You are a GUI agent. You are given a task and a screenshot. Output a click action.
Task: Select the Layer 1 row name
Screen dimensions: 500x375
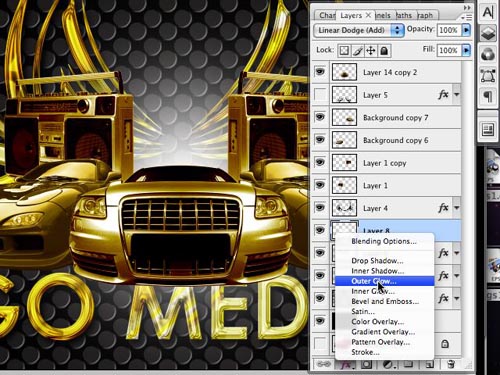(x=375, y=186)
